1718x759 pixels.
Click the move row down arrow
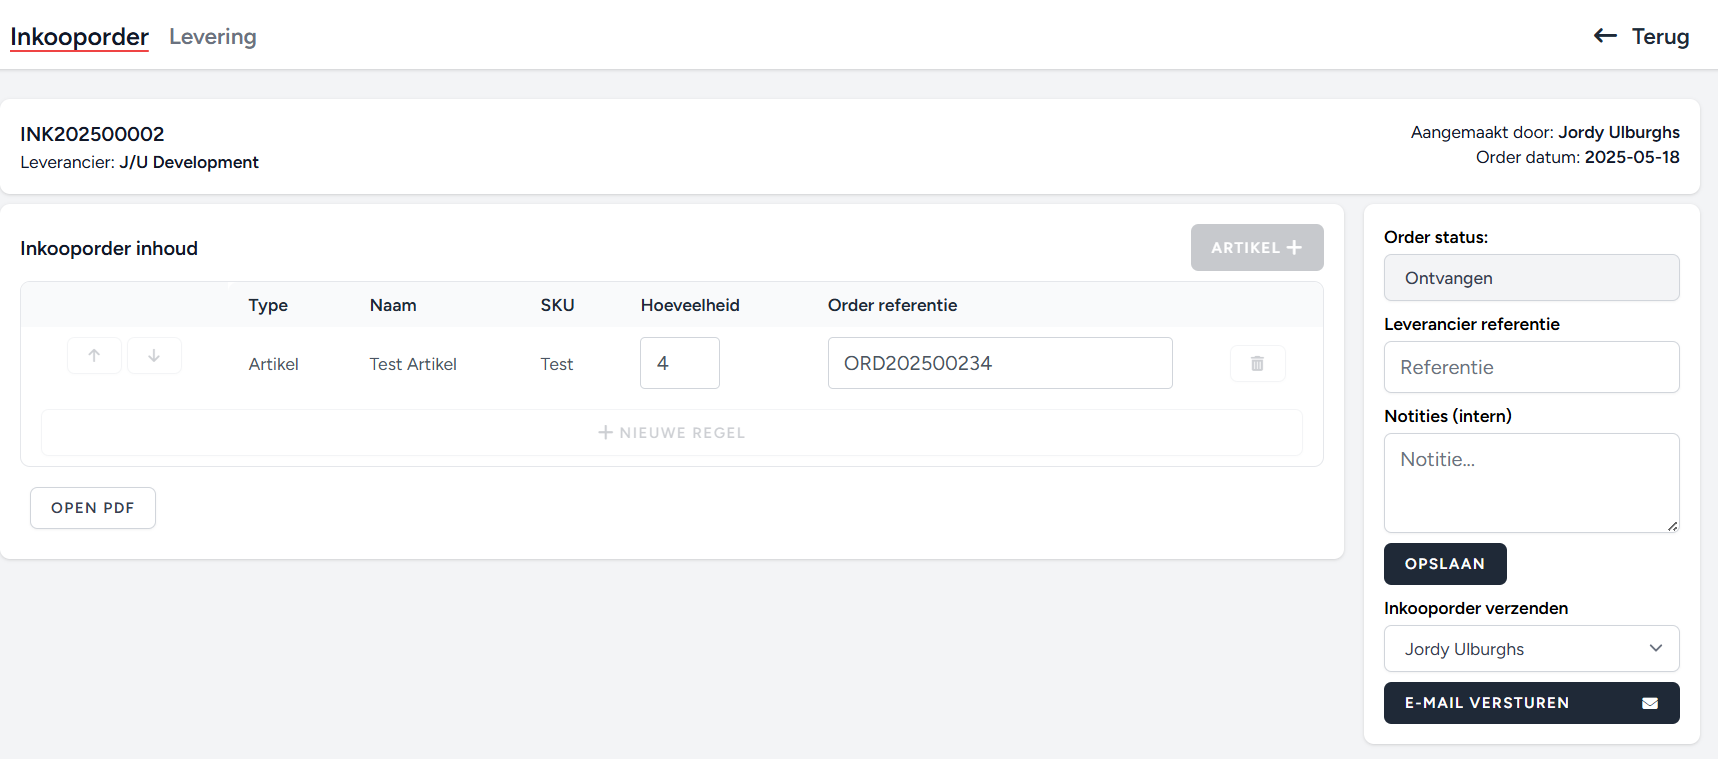point(154,356)
